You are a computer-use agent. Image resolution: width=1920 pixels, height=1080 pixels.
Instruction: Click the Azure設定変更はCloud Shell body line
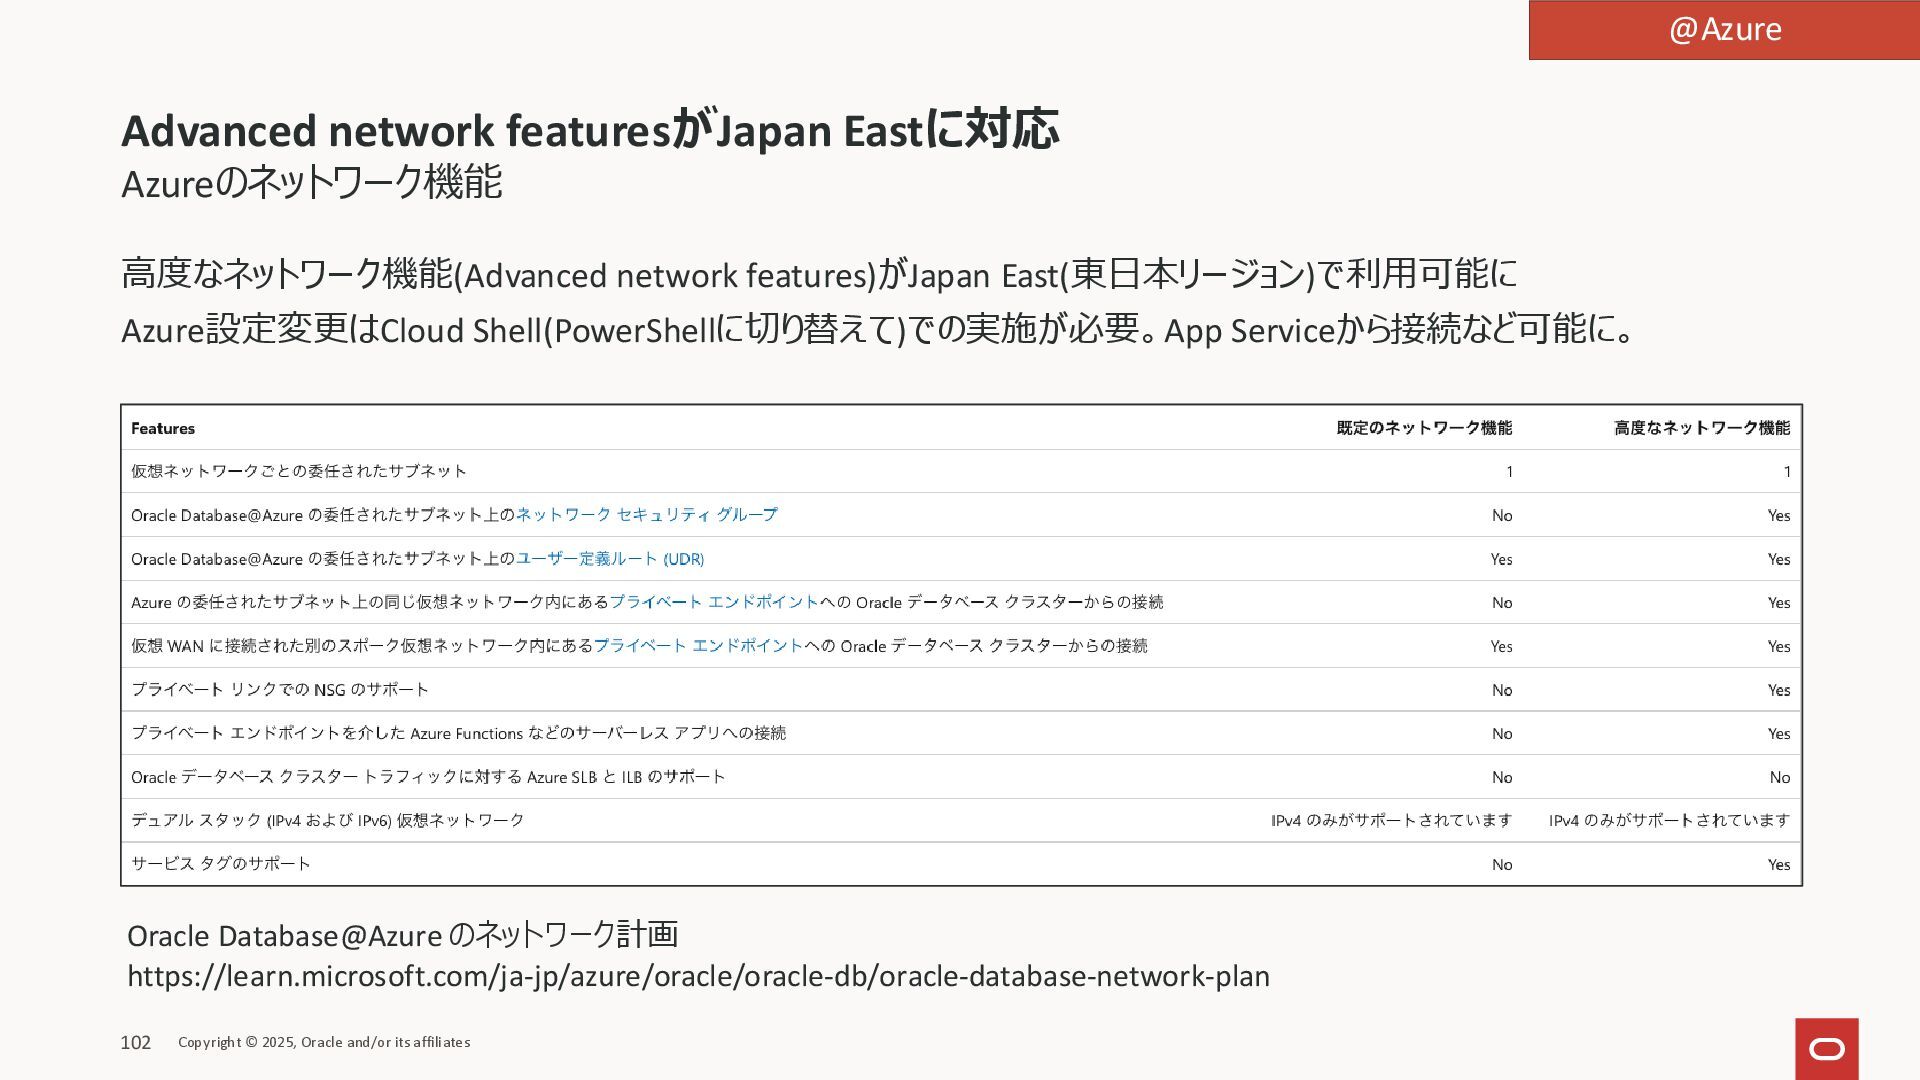(x=879, y=329)
